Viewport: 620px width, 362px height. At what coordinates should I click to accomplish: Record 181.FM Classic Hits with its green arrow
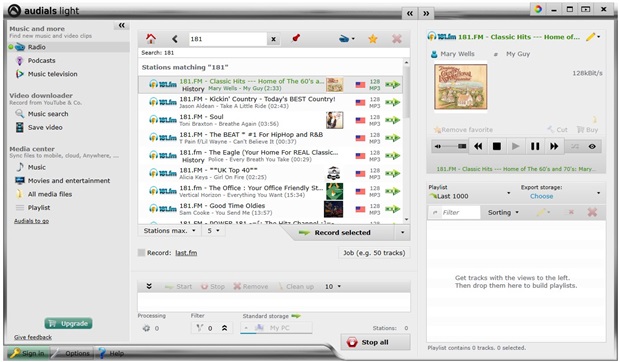393,85
